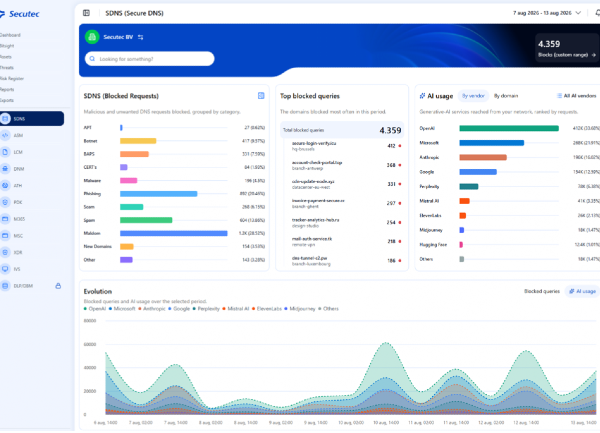Click the Spam category row label
The width and height of the screenshot is (600, 433).
pos(89,220)
